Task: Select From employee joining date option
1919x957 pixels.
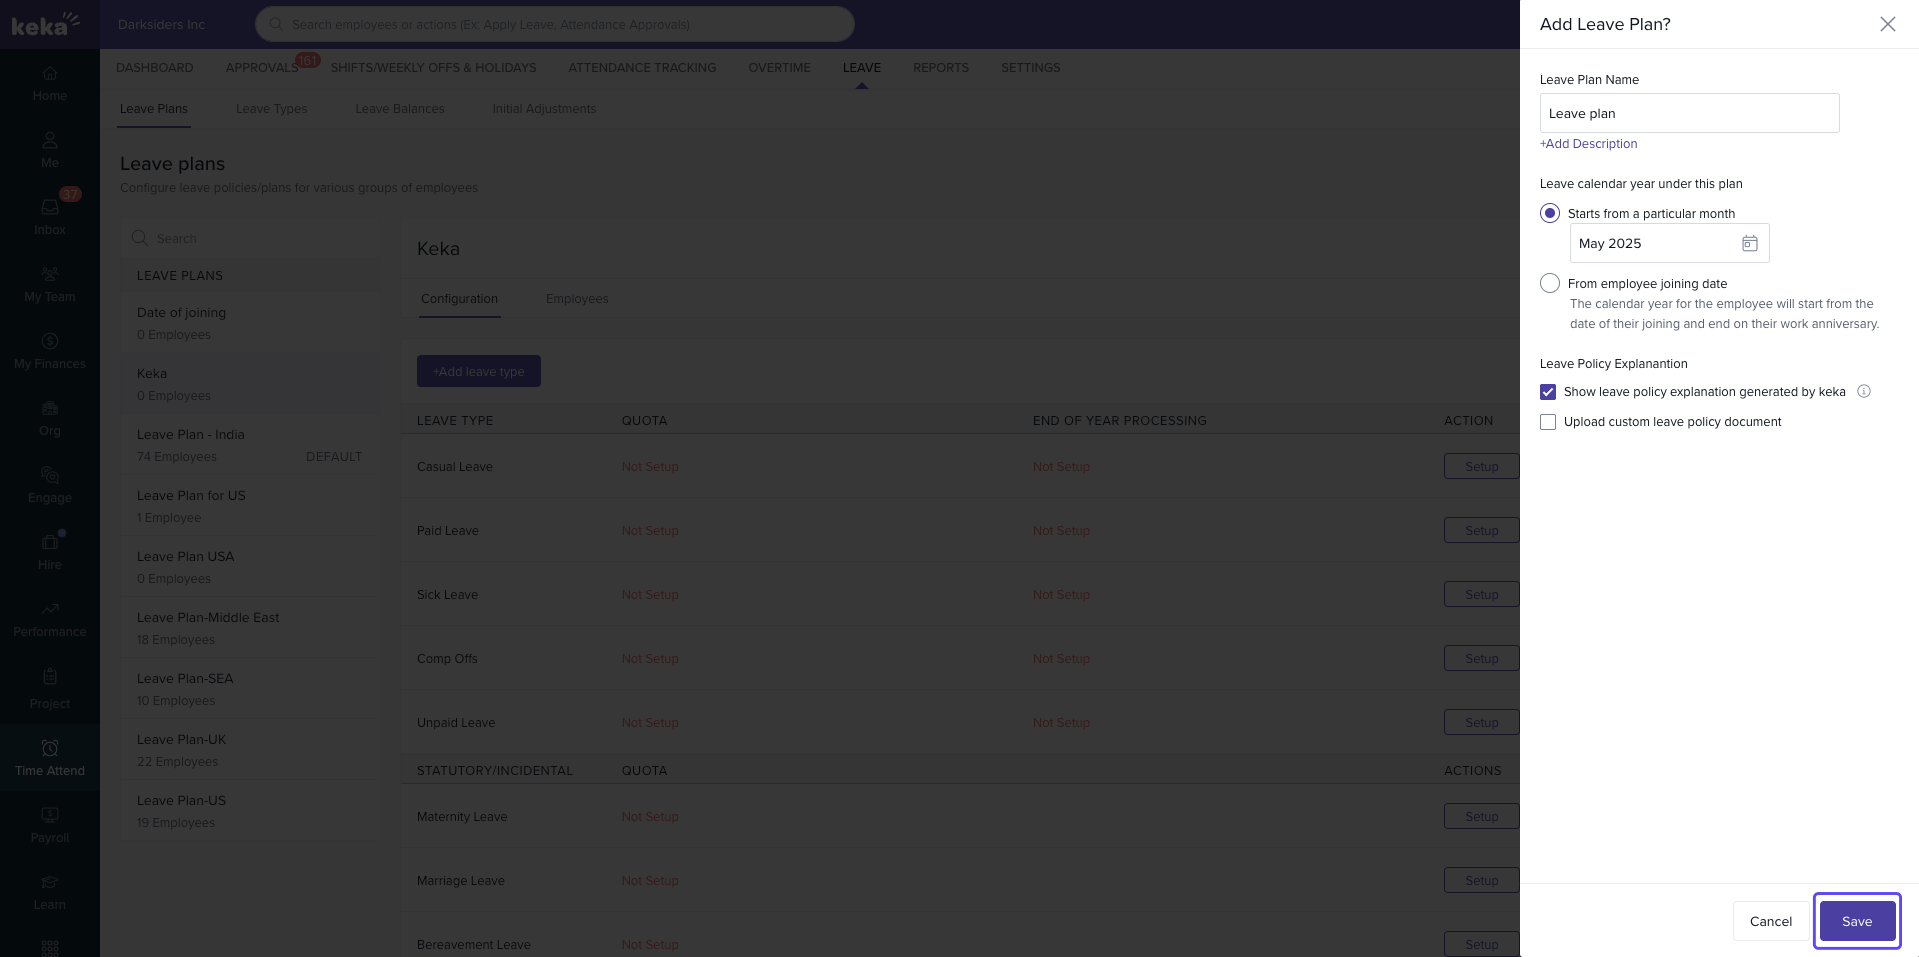Action: 1550,283
